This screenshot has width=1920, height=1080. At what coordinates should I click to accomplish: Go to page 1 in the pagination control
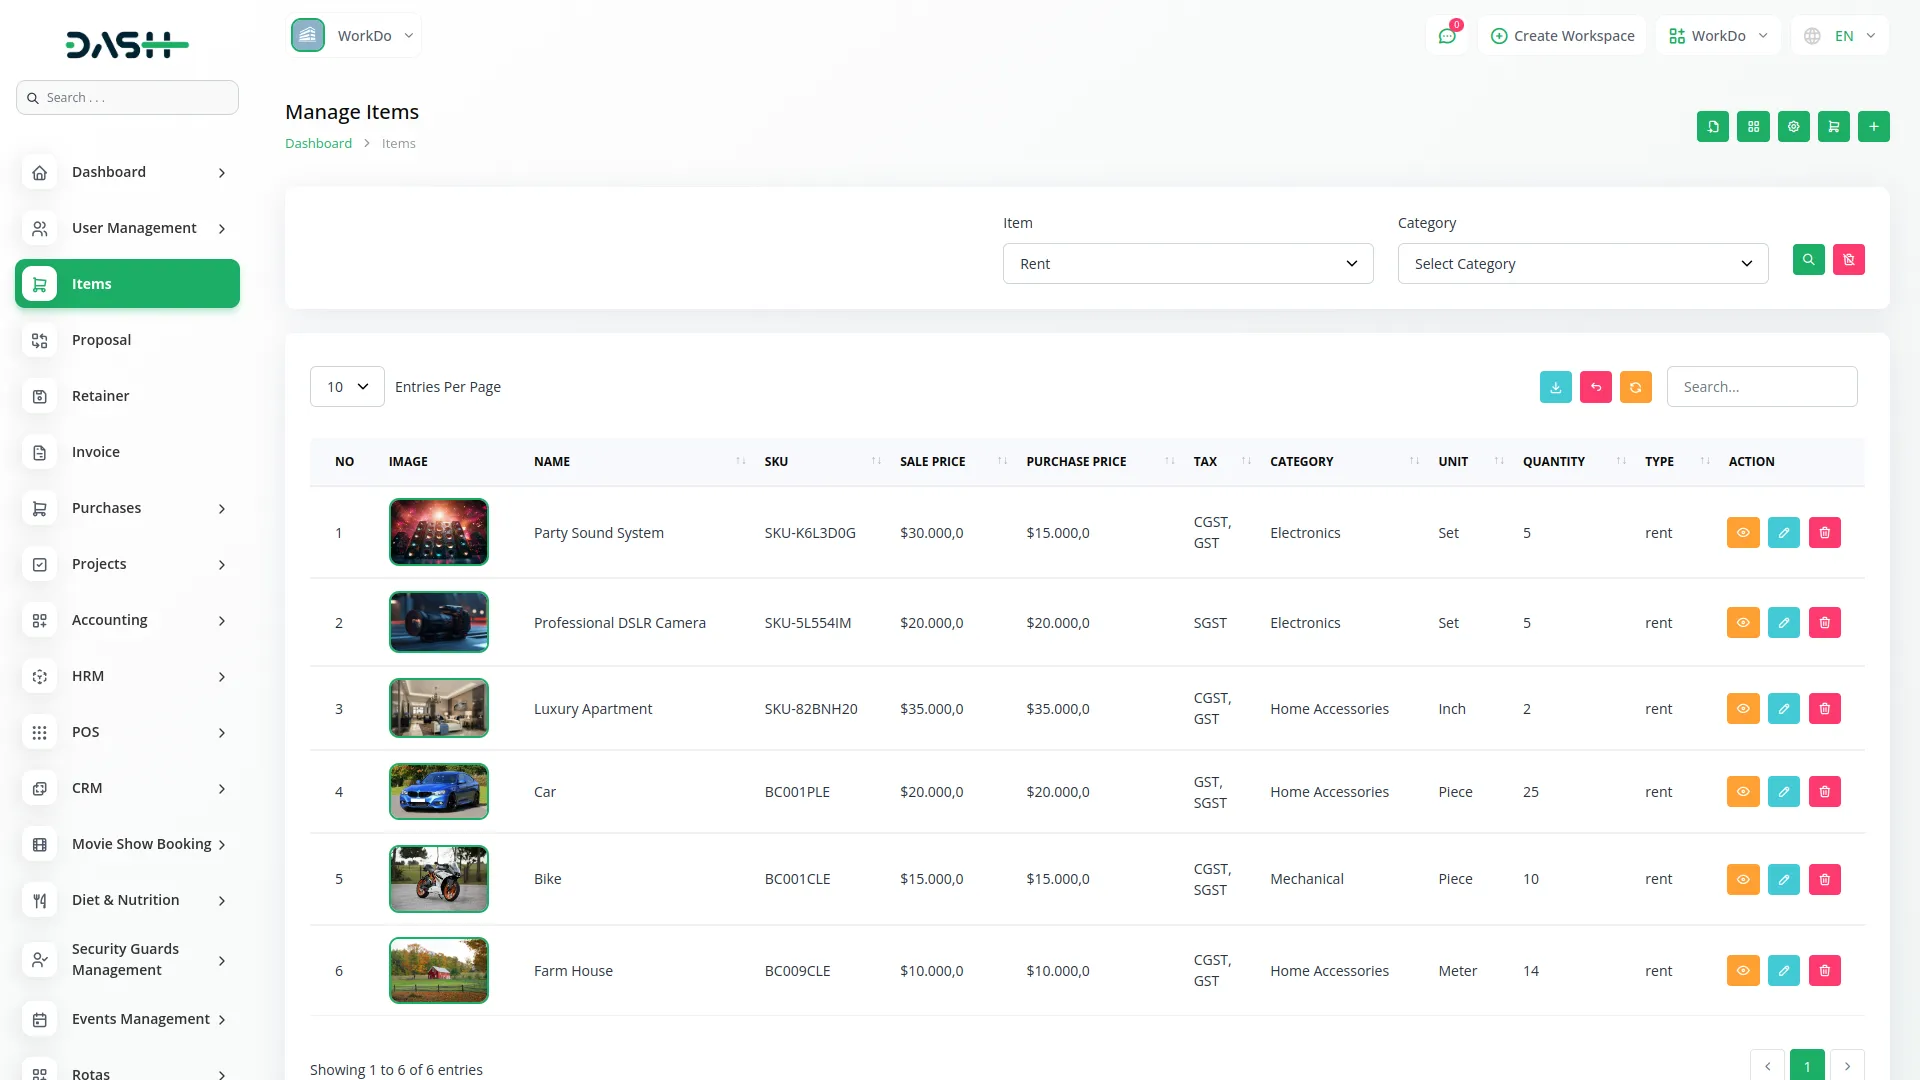click(1808, 1066)
